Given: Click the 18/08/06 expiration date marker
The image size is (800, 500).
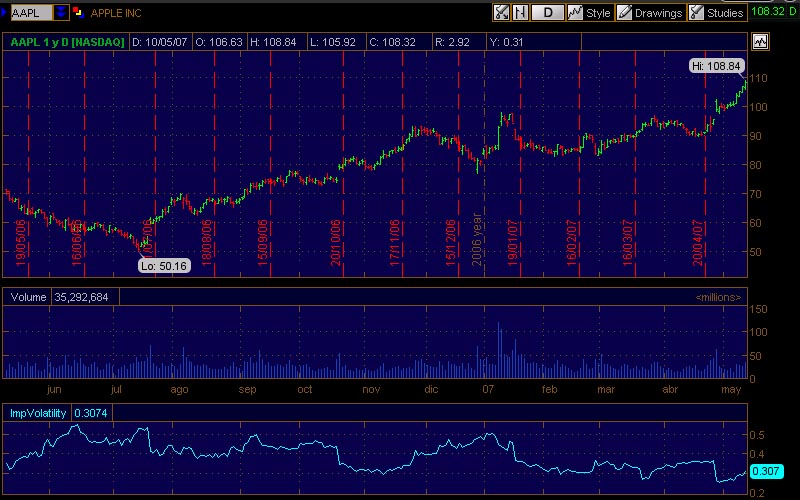Looking at the screenshot, I should point(207,242).
